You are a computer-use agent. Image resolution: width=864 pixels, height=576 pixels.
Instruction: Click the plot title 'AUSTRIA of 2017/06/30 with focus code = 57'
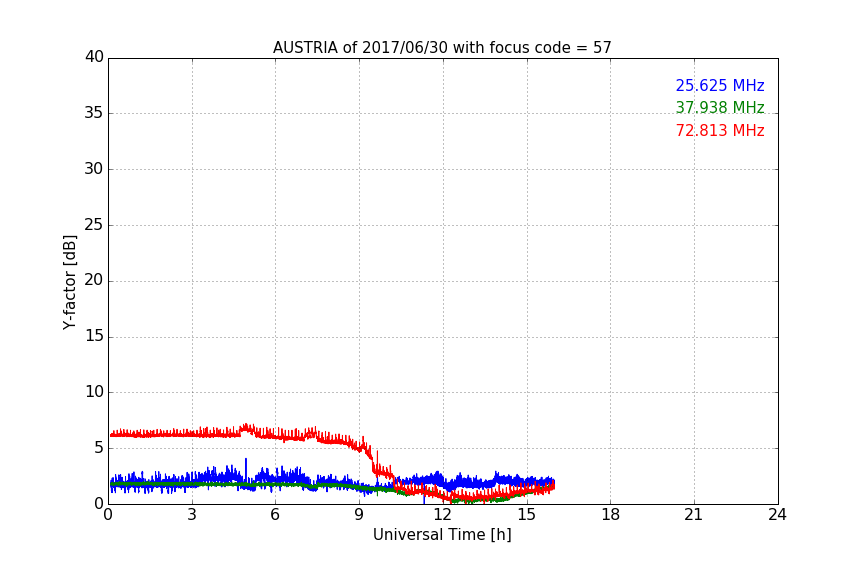(442, 48)
